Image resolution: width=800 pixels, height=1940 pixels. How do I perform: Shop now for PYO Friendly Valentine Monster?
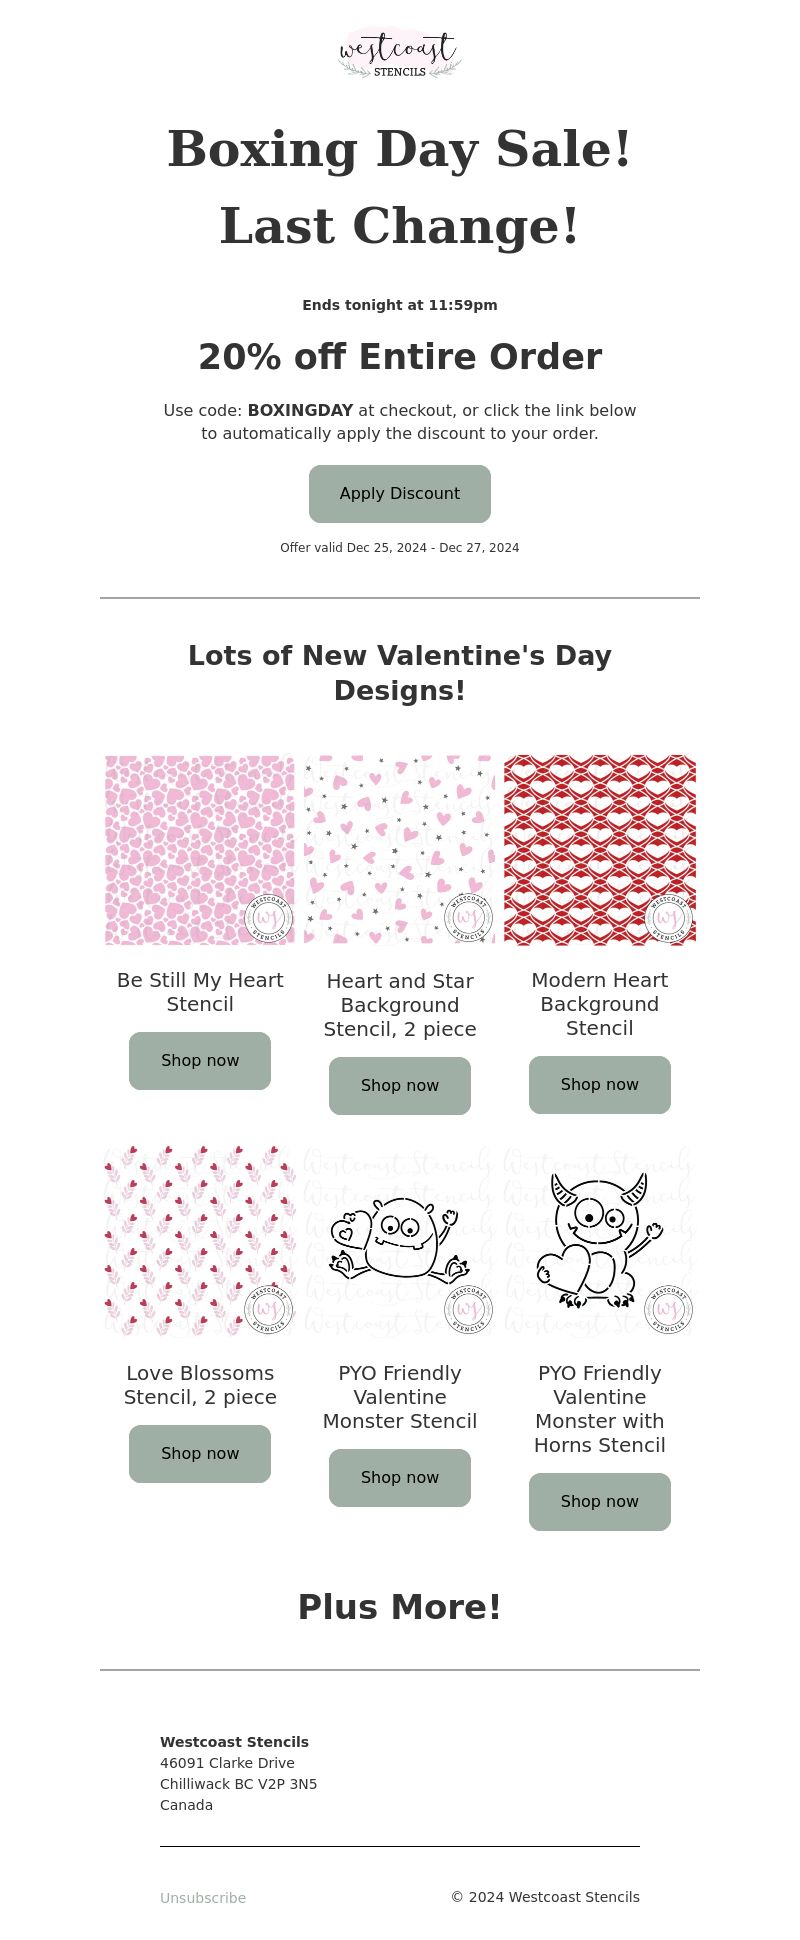400,1478
